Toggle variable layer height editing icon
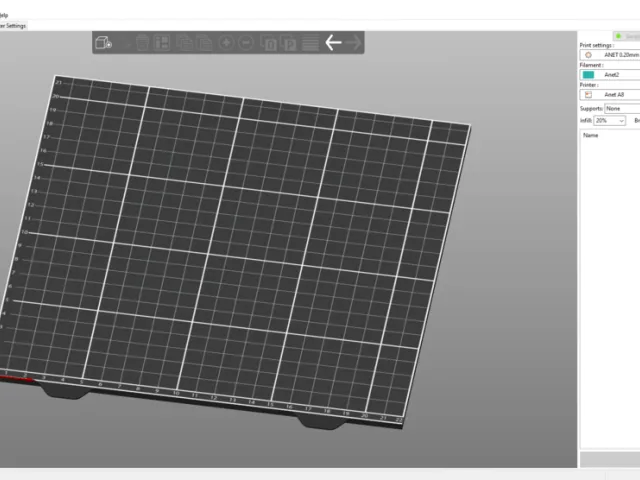Image resolution: width=640 pixels, height=480 pixels. pos(310,43)
